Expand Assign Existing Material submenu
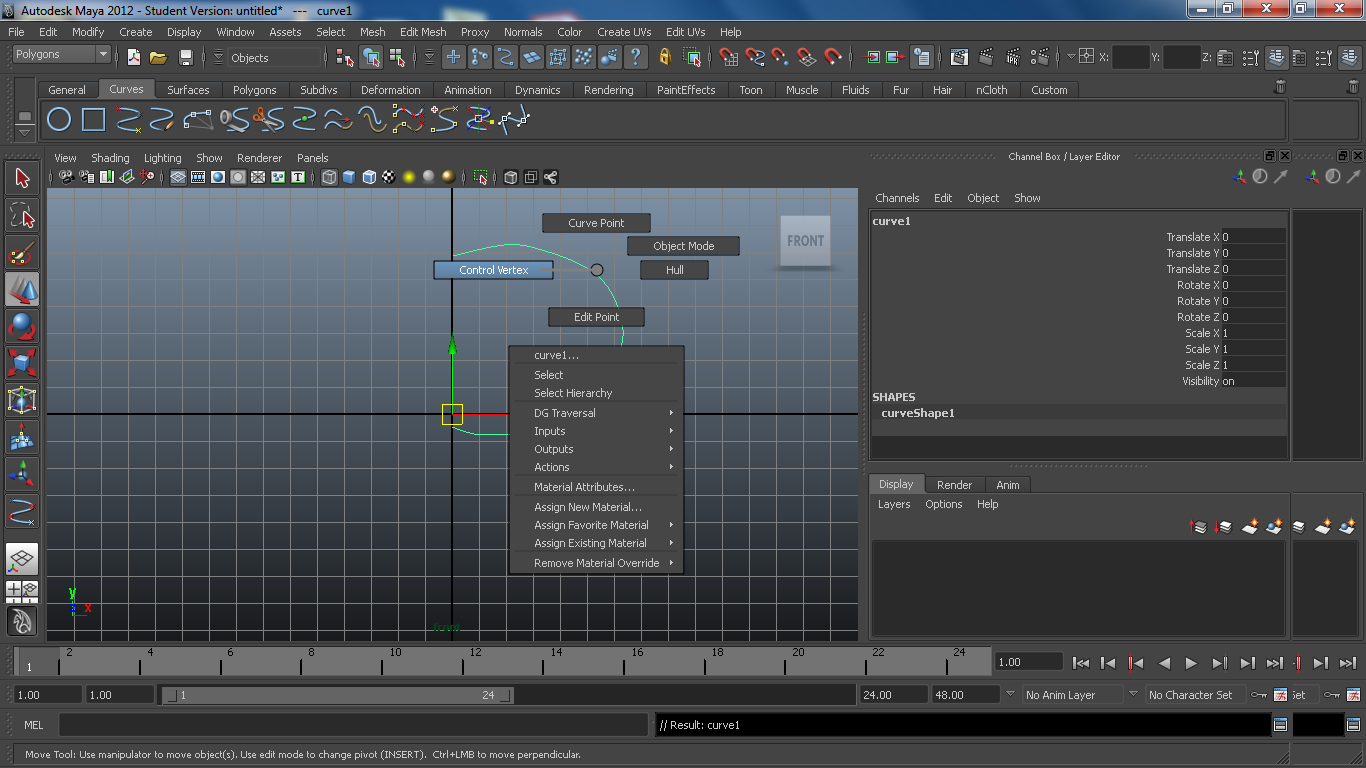This screenshot has height=768, width=1366. click(x=596, y=543)
